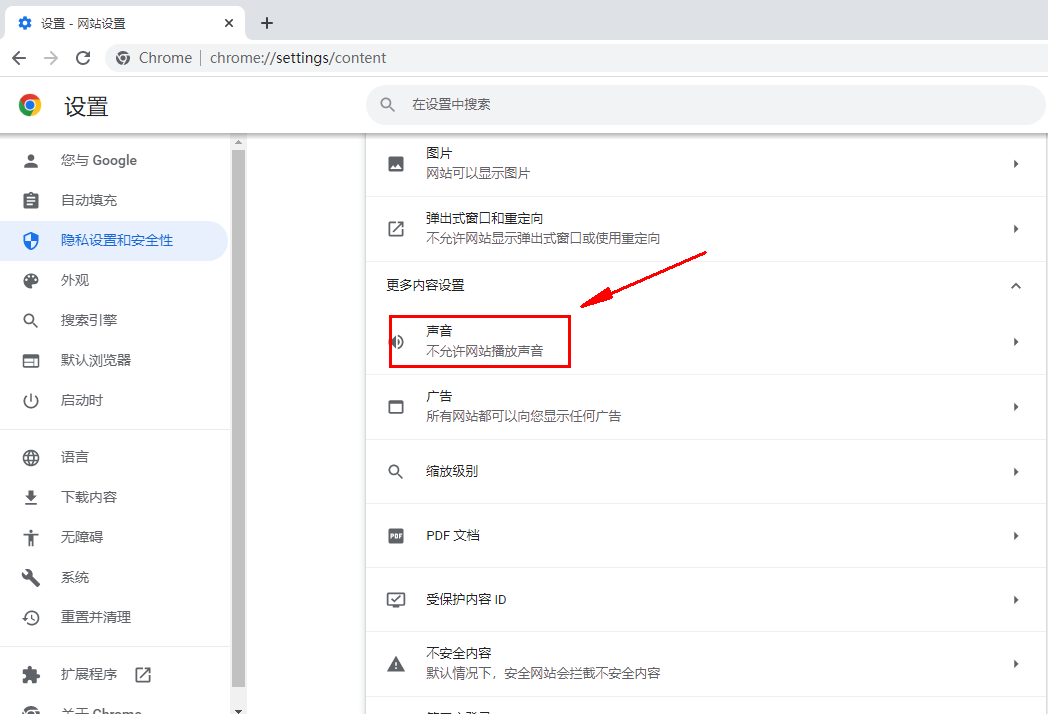
Task: Click the browser window icon for 默认浏览器
Action: [x=31, y=360]
